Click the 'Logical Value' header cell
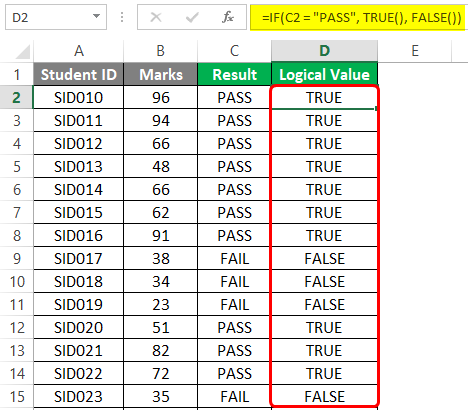Viewport: 468px width, 410px height. [324, 74]
